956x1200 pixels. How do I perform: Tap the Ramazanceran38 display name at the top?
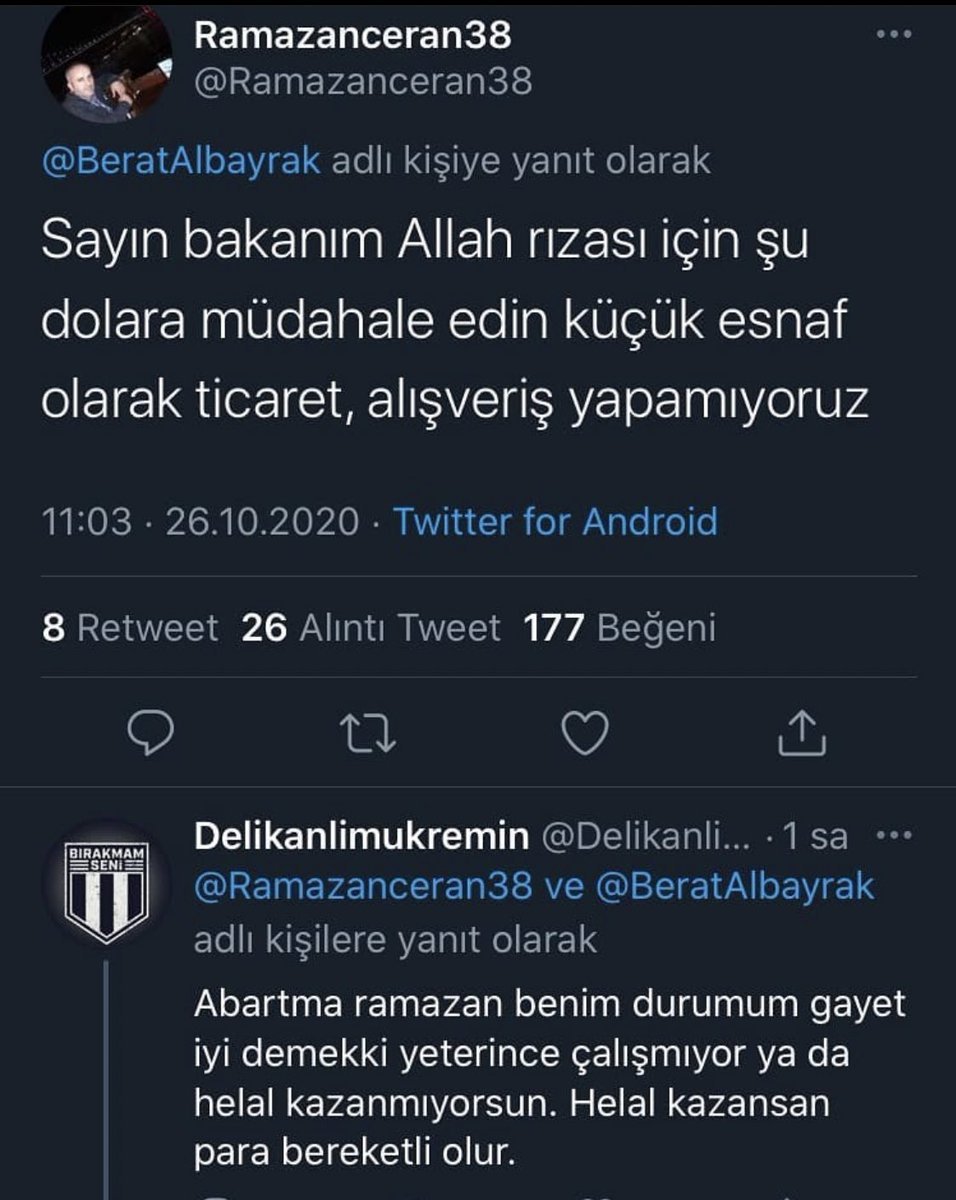[x=352, y=36]
